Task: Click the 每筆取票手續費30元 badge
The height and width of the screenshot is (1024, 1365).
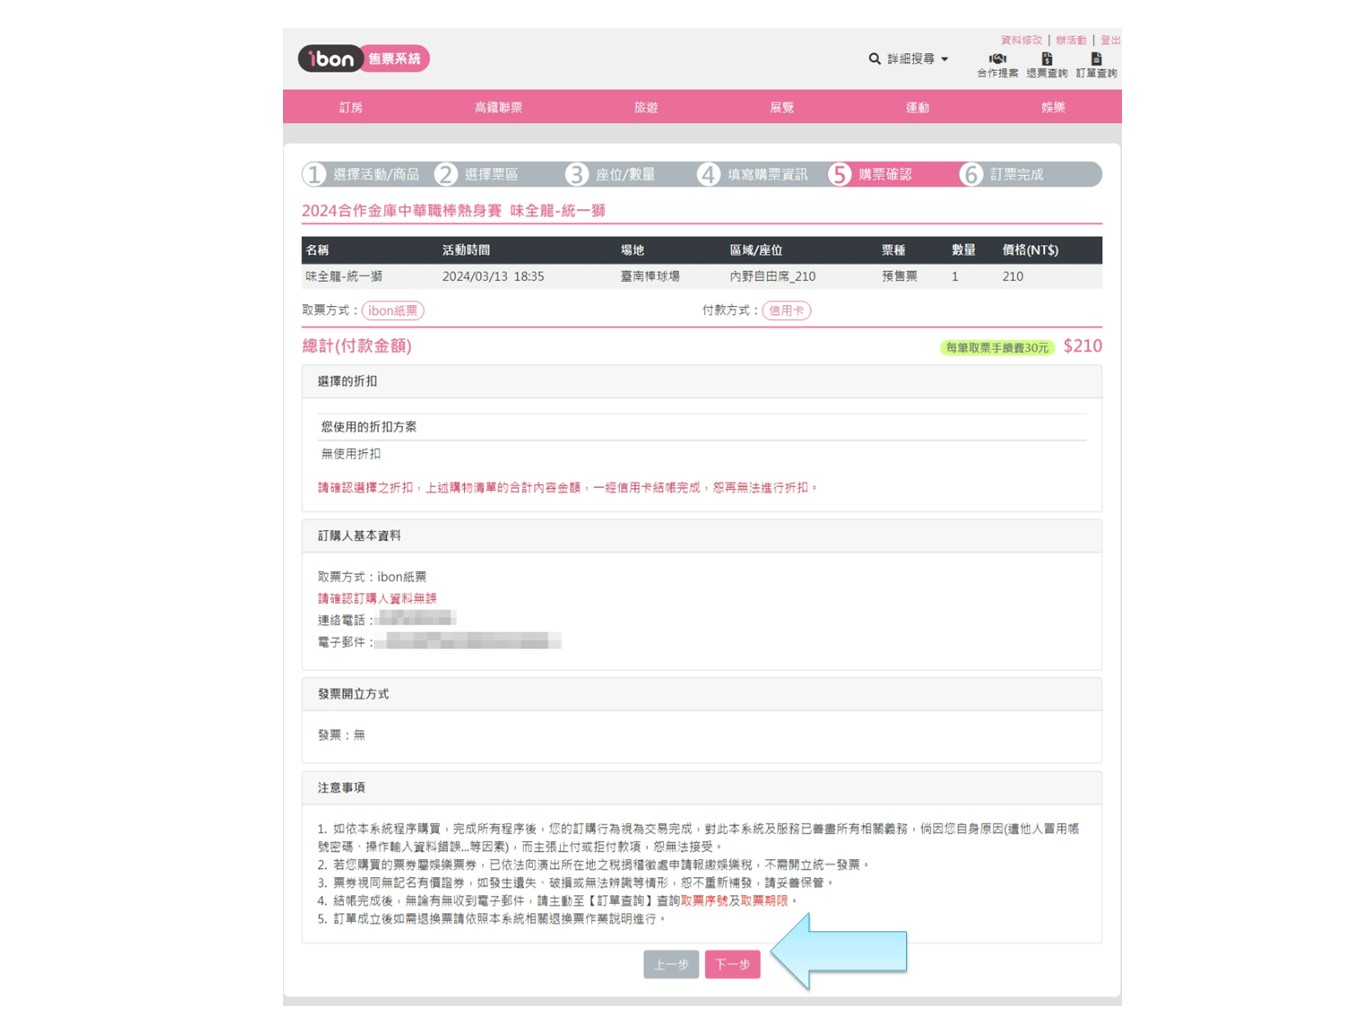Action: click(997, 348)
